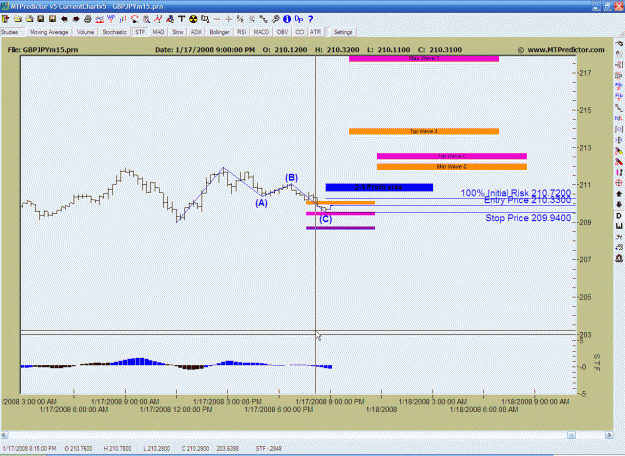
Task: Toggle the MACD study button
Action: [x=261, y=32]
